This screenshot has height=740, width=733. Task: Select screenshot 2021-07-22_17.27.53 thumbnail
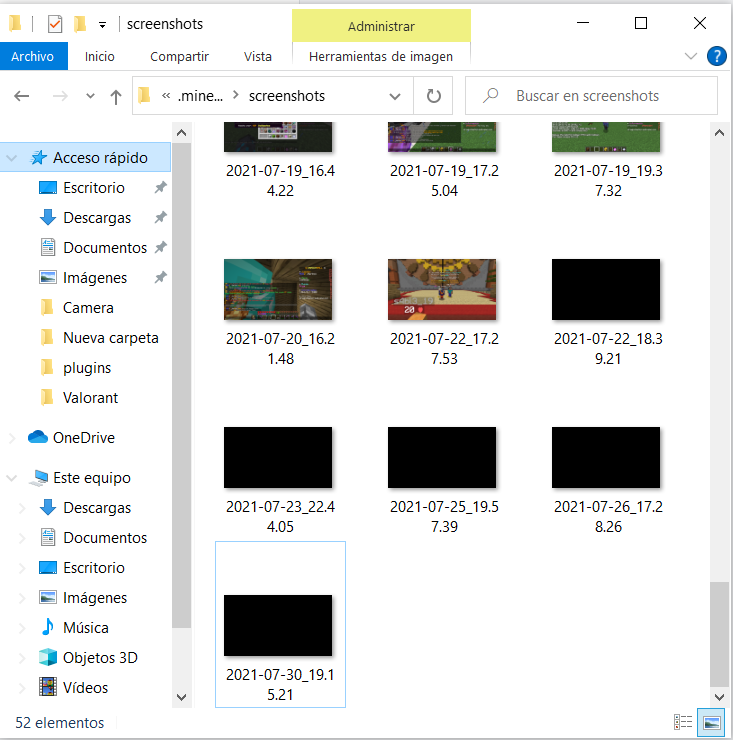(x=442, y=289)
